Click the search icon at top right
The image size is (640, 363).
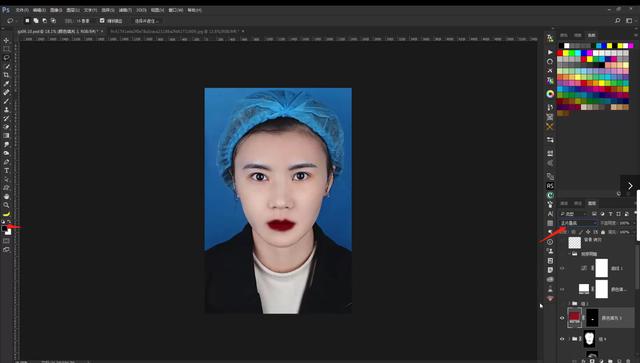618,20
